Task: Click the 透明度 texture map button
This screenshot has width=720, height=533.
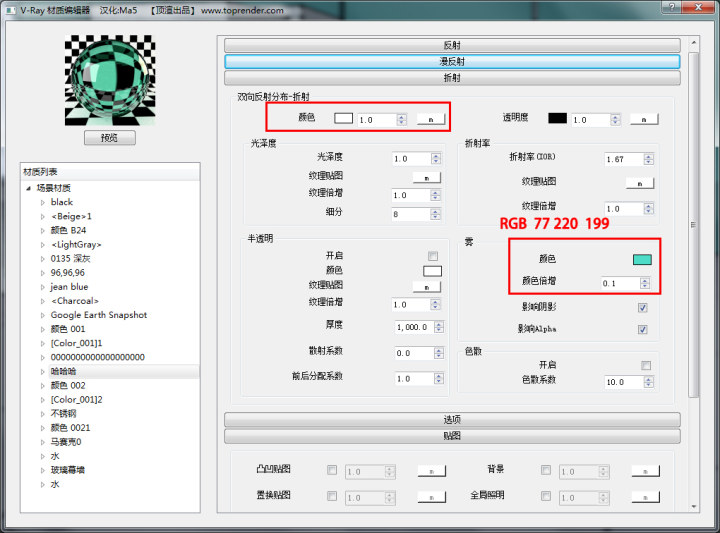Action: coord(644,119)
